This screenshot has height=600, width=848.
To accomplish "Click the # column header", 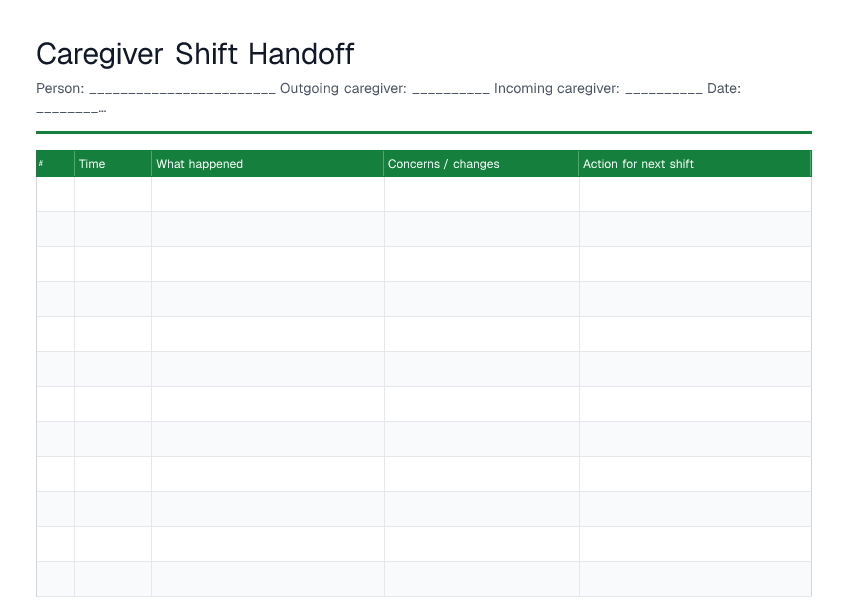I will [x=55, y=163].
